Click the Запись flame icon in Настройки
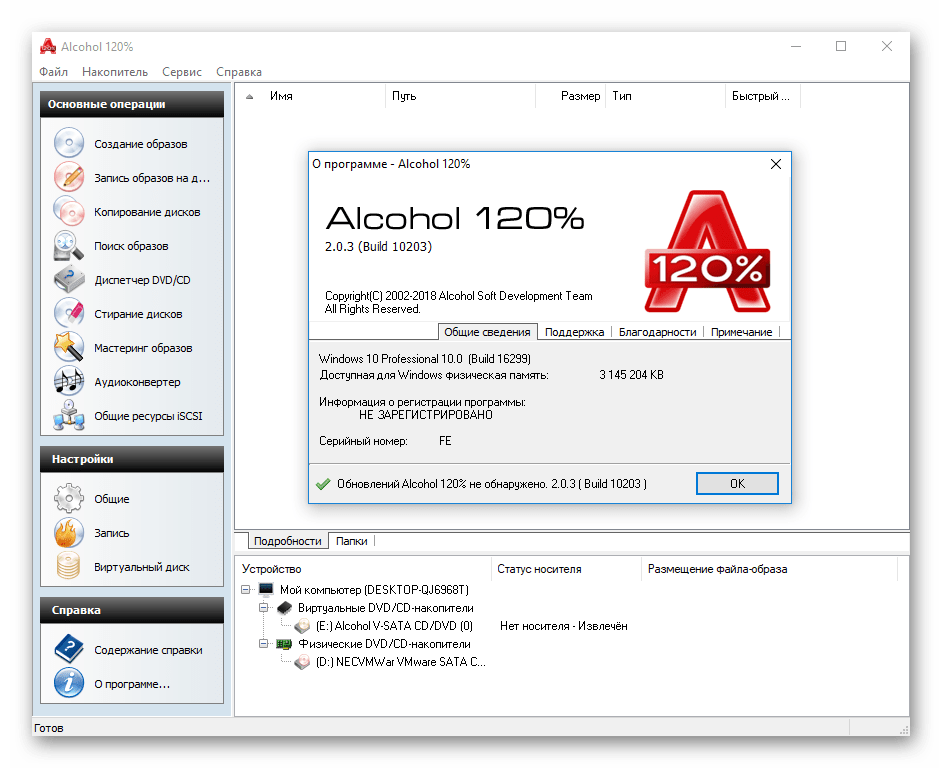 68,532
